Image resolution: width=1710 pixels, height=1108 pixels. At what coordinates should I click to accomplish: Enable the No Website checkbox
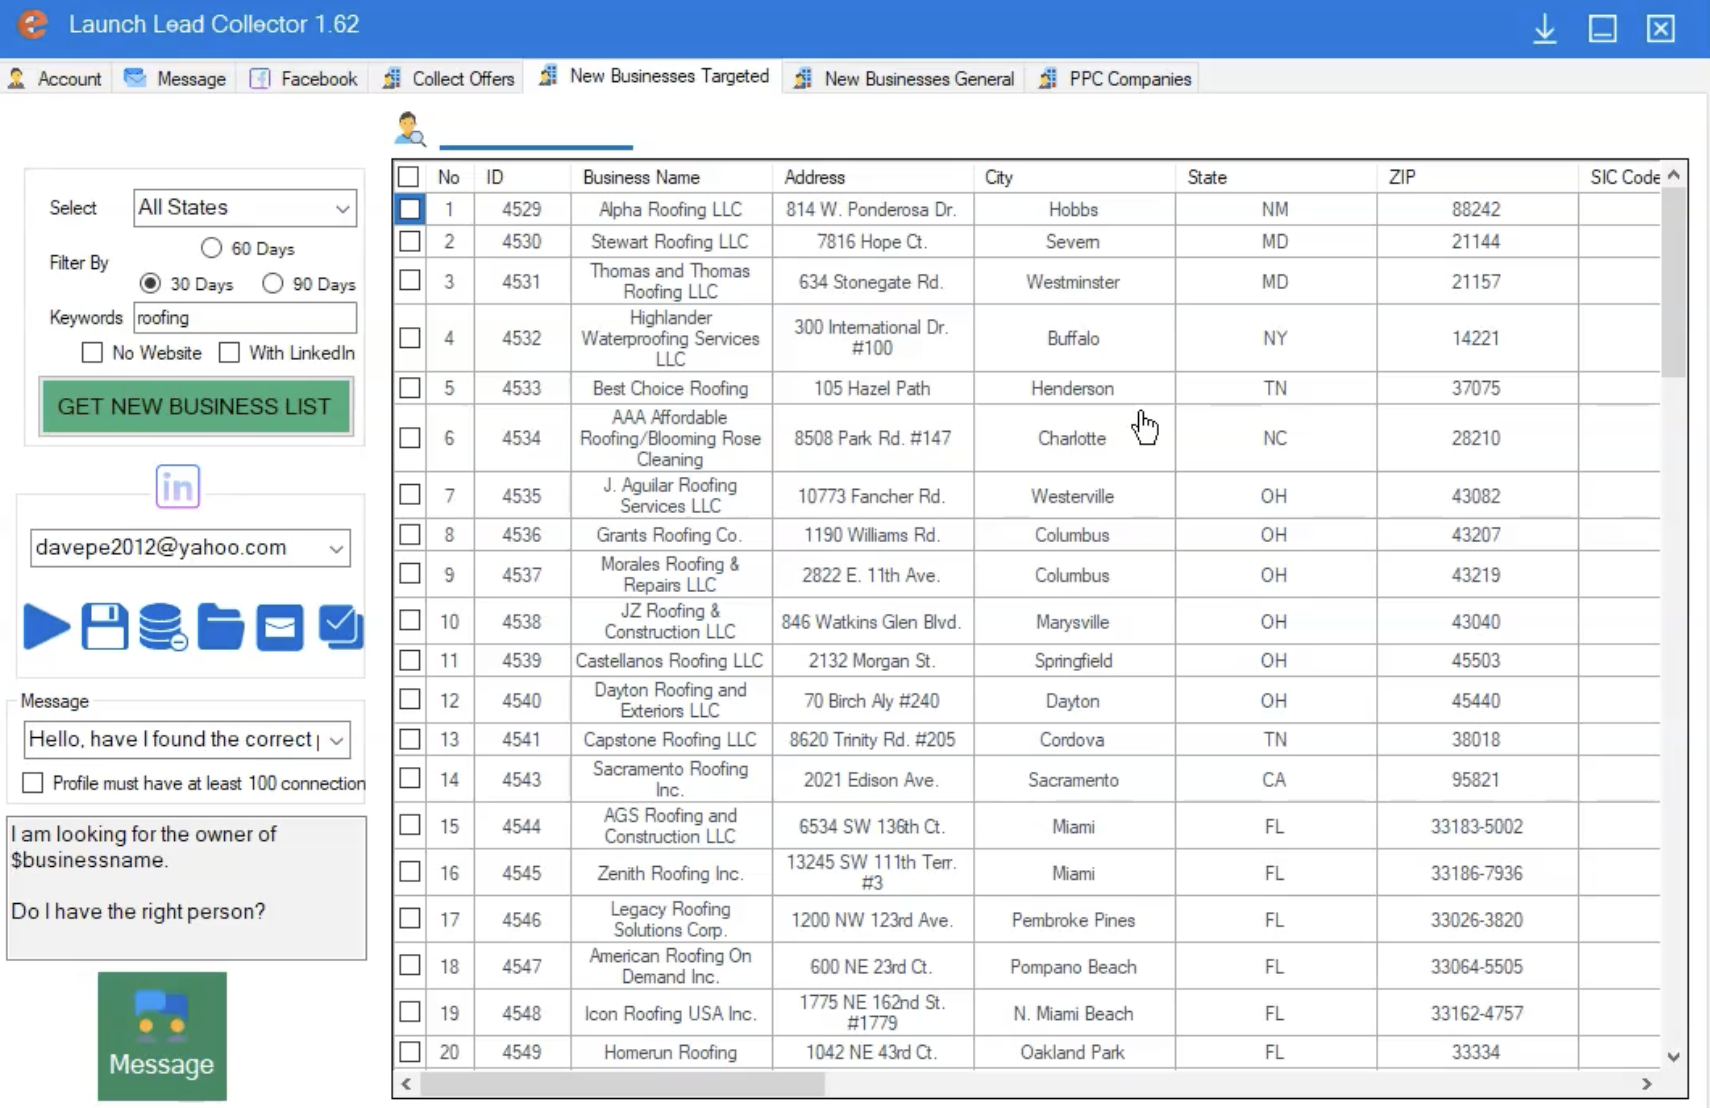pos(92,353)
